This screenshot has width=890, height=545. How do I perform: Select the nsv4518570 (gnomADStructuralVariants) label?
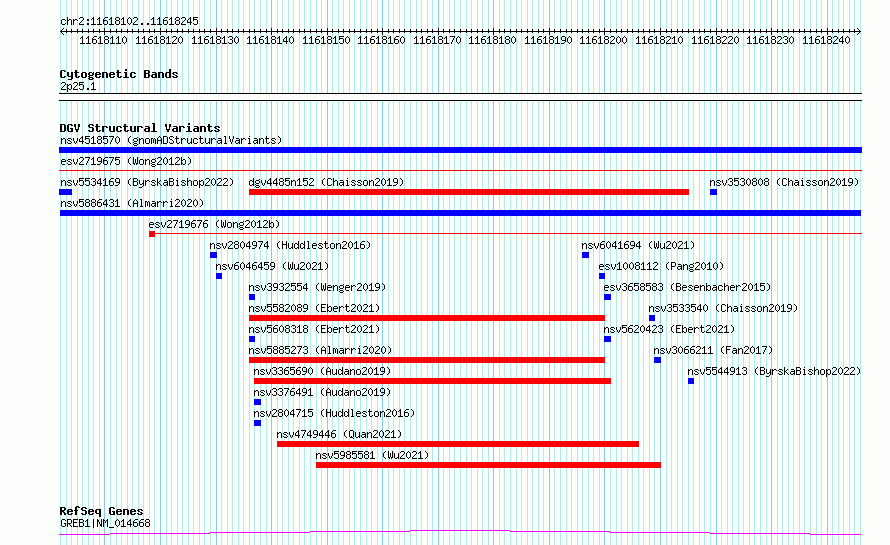tap(171, 140)
